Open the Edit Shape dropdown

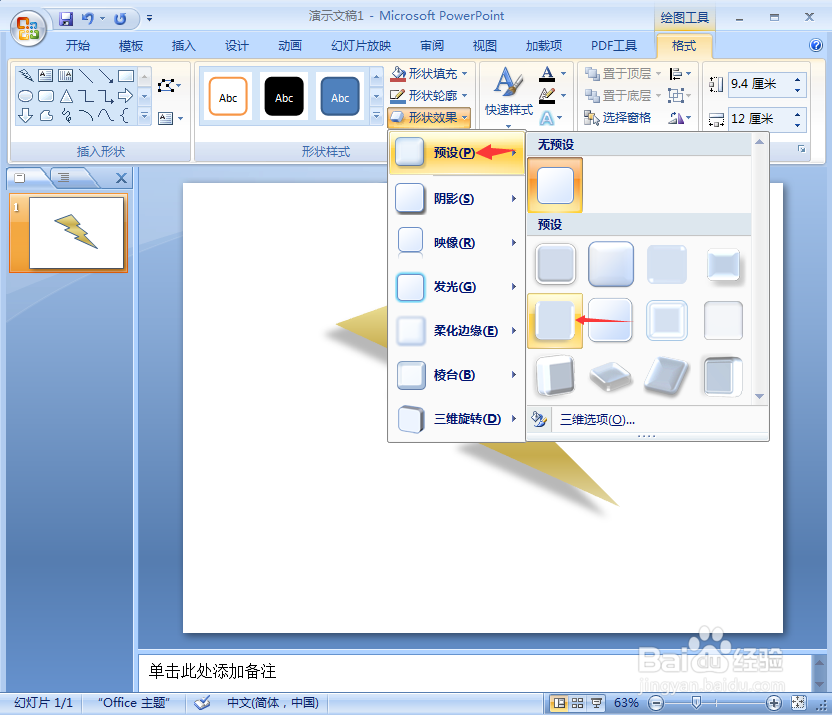click(169, 85)
